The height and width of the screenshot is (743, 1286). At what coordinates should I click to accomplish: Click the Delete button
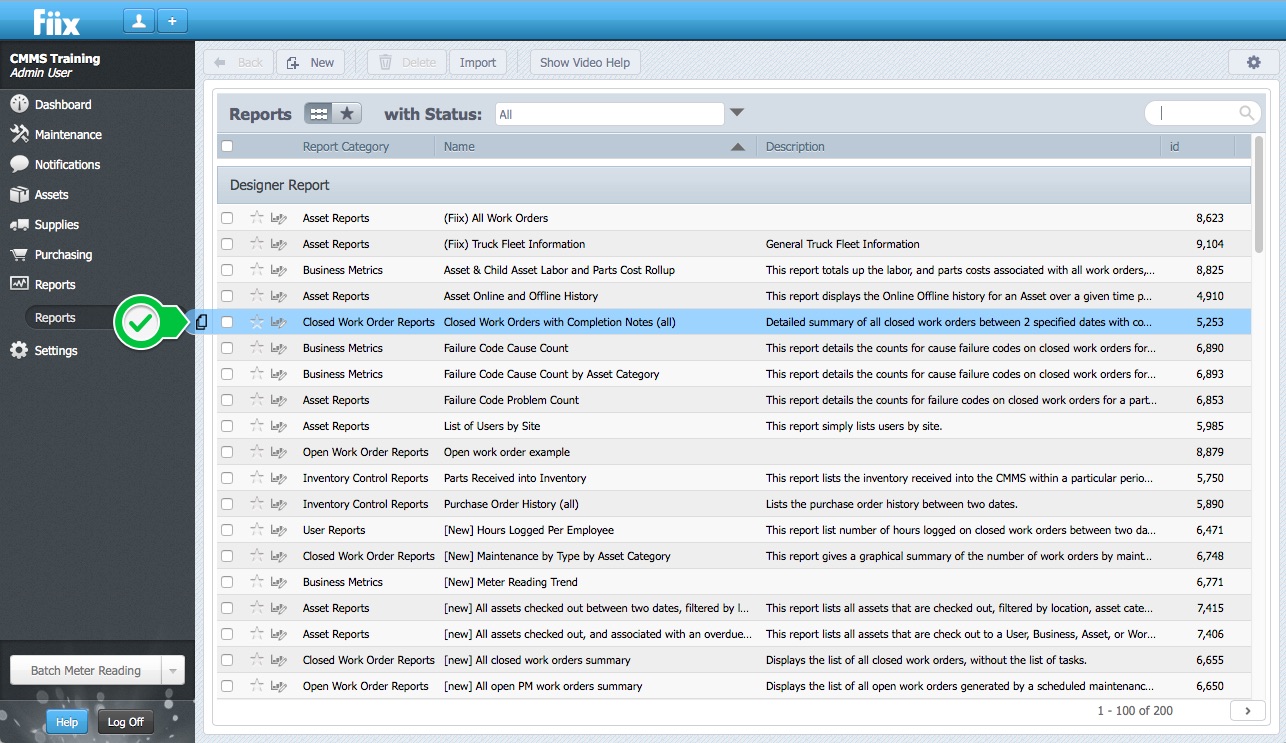click(x=407, y=62)
